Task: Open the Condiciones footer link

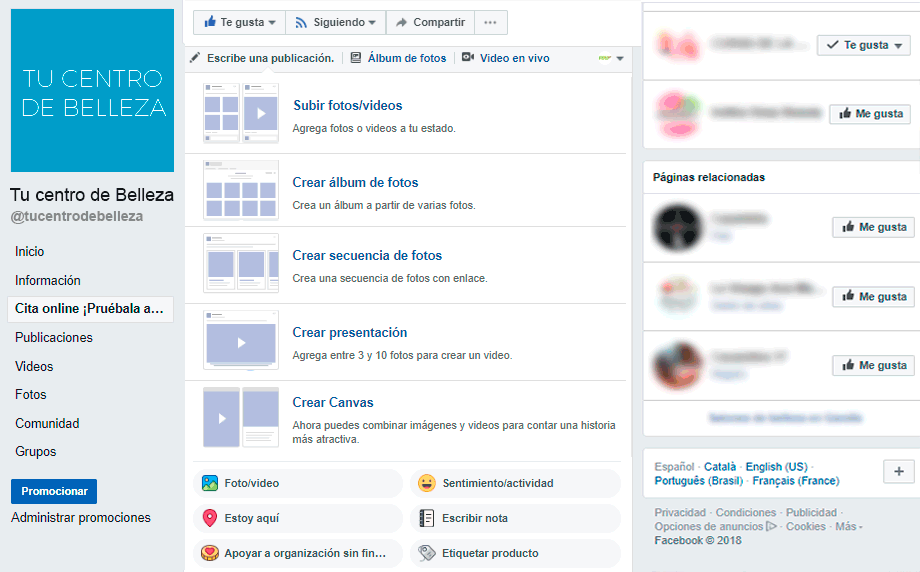Action: coord(746,513)
